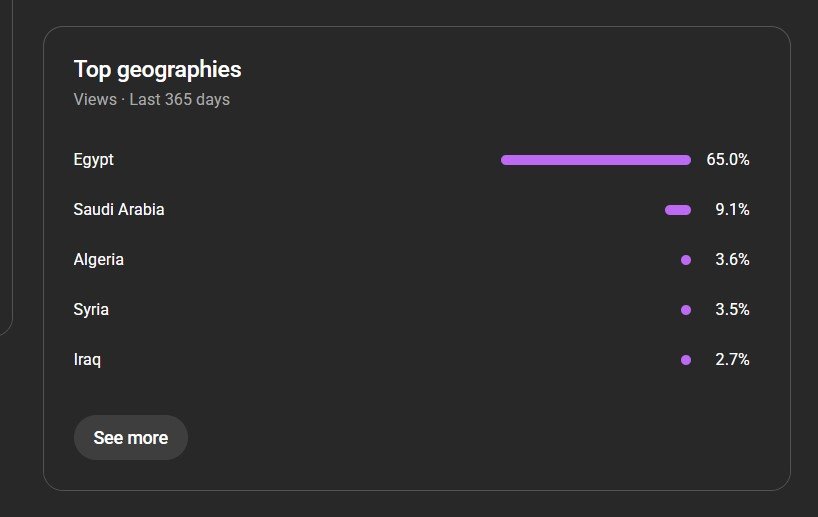Select the 2.7% percentage for Iraq
The width and height of the screenshot is (818, 517).
click(732, 360)
